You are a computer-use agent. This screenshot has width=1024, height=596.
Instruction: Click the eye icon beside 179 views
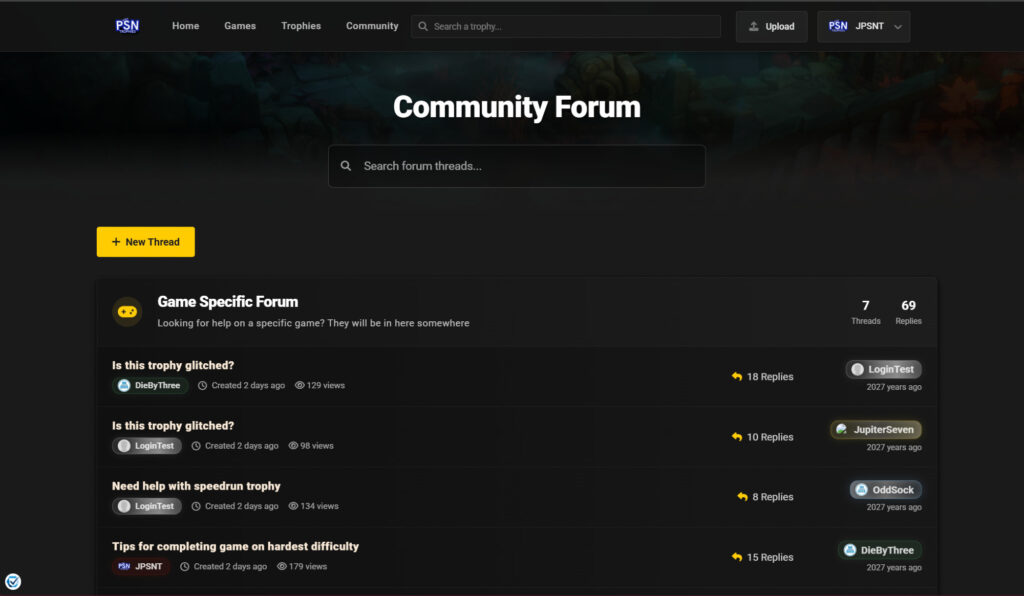point(281,567)
